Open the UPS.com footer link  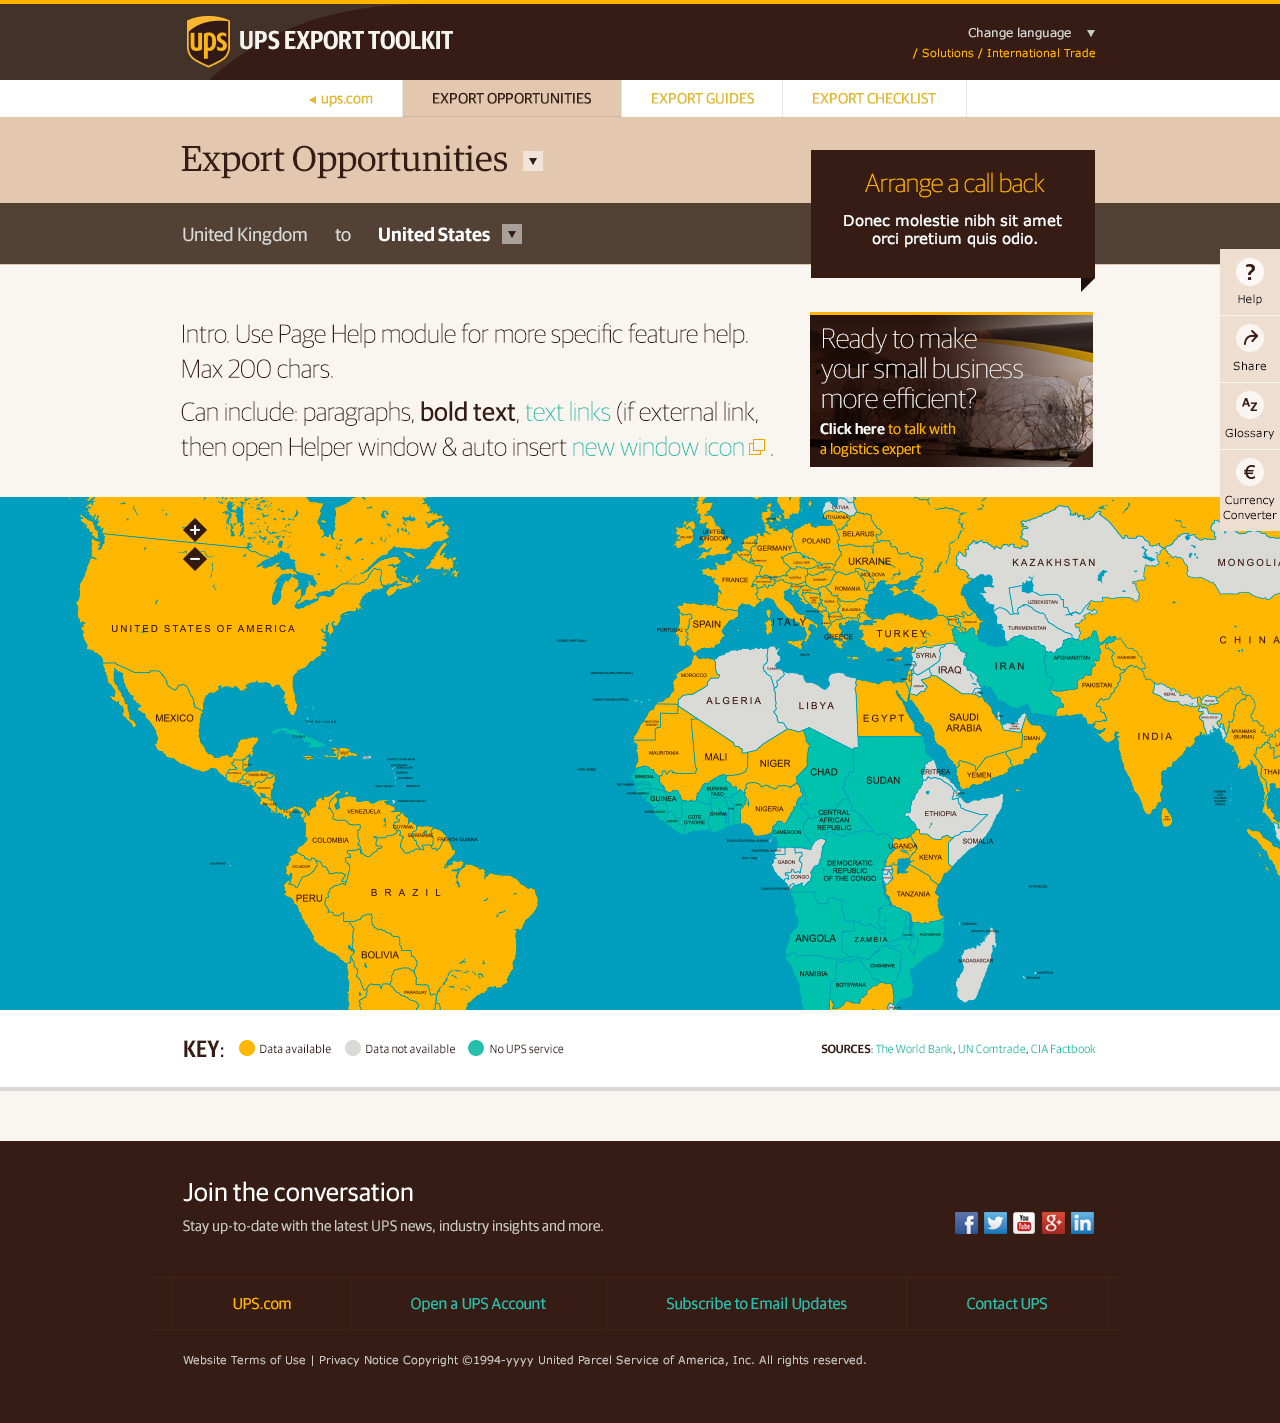(x=262, y=1304)
